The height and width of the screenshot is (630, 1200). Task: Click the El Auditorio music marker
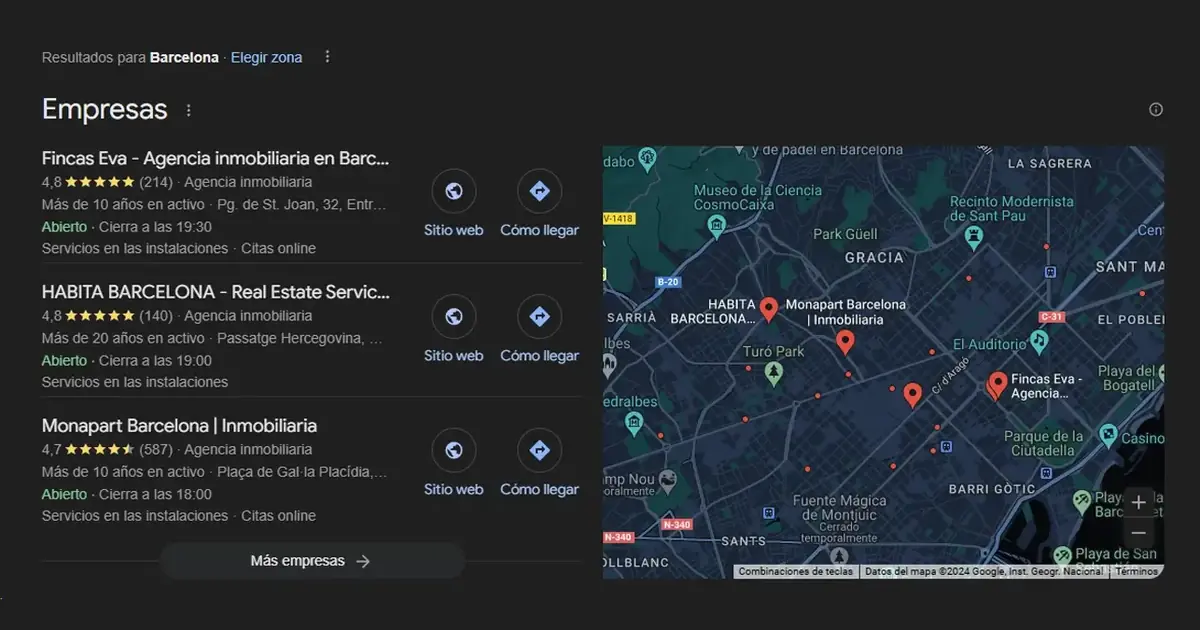(x=1040, y=341)
